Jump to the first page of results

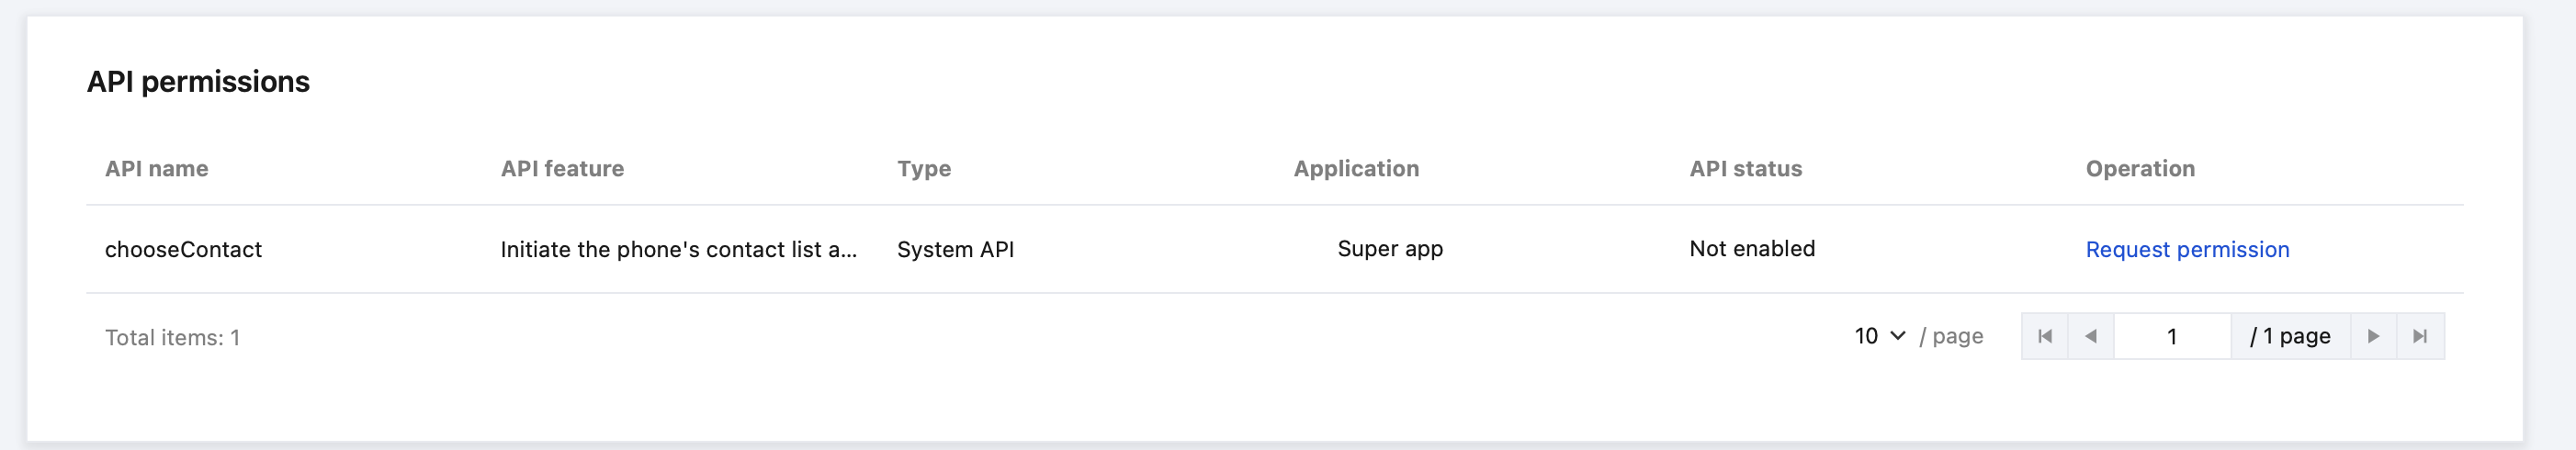click(x=2045, y=336)
